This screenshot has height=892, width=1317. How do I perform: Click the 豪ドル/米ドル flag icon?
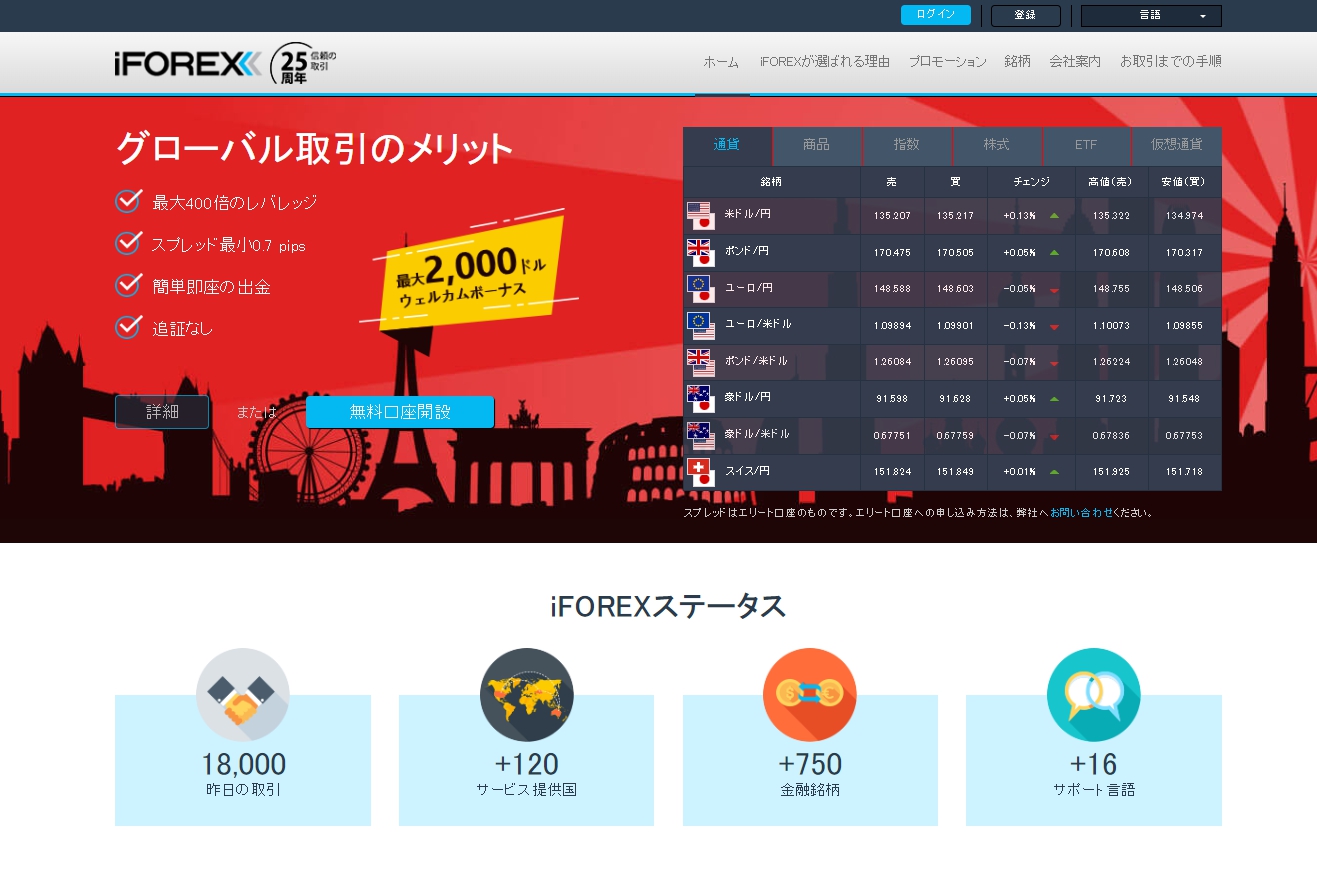click(x=700, y=435)
